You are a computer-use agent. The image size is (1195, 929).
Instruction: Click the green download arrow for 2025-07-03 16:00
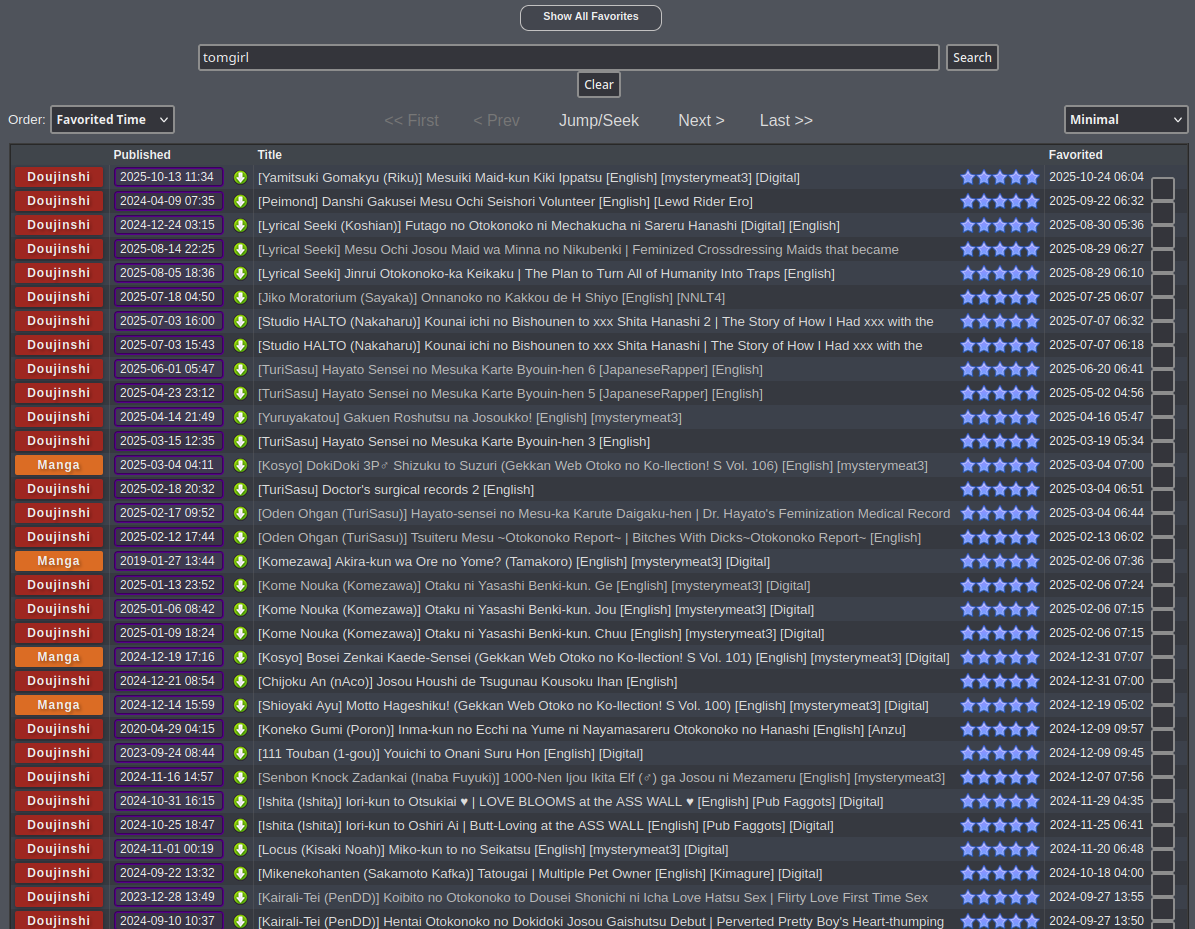point(240,322)
